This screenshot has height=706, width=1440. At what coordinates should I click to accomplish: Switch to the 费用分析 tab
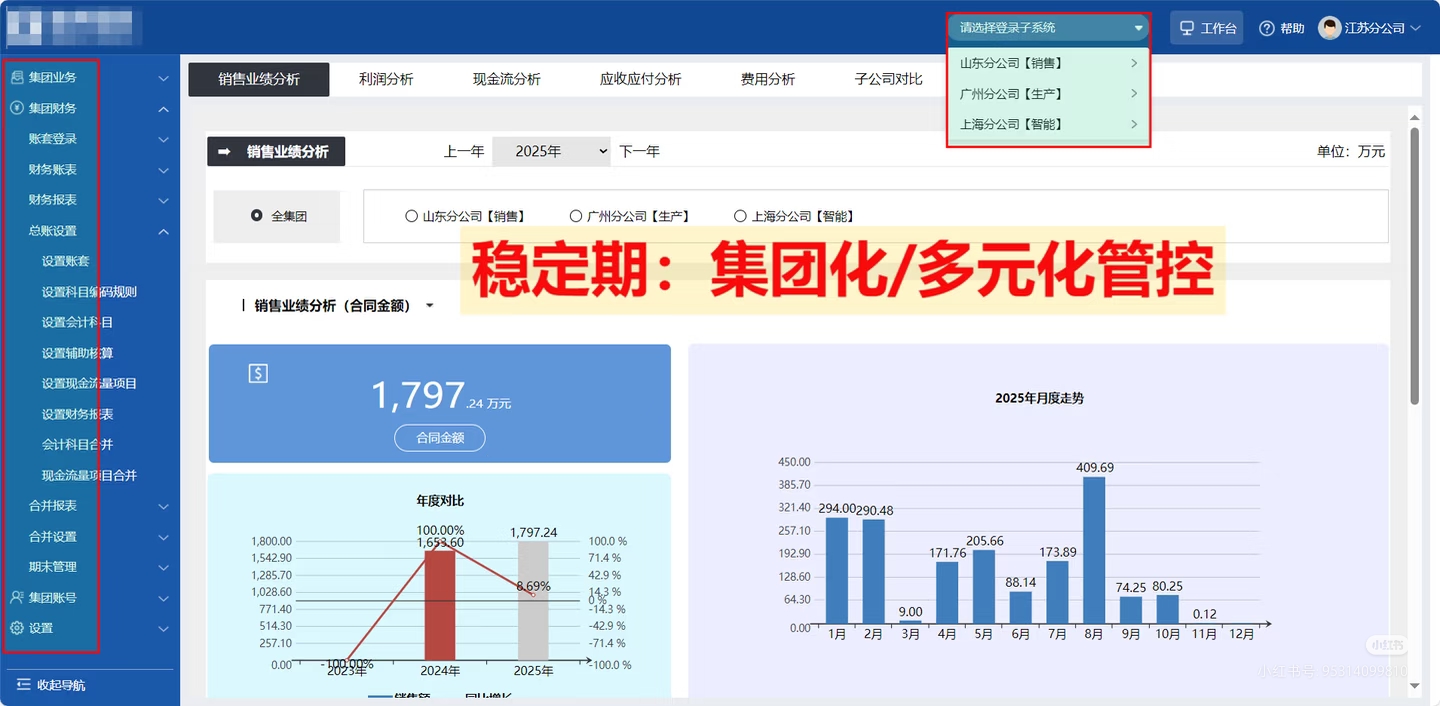click(768, 79)
